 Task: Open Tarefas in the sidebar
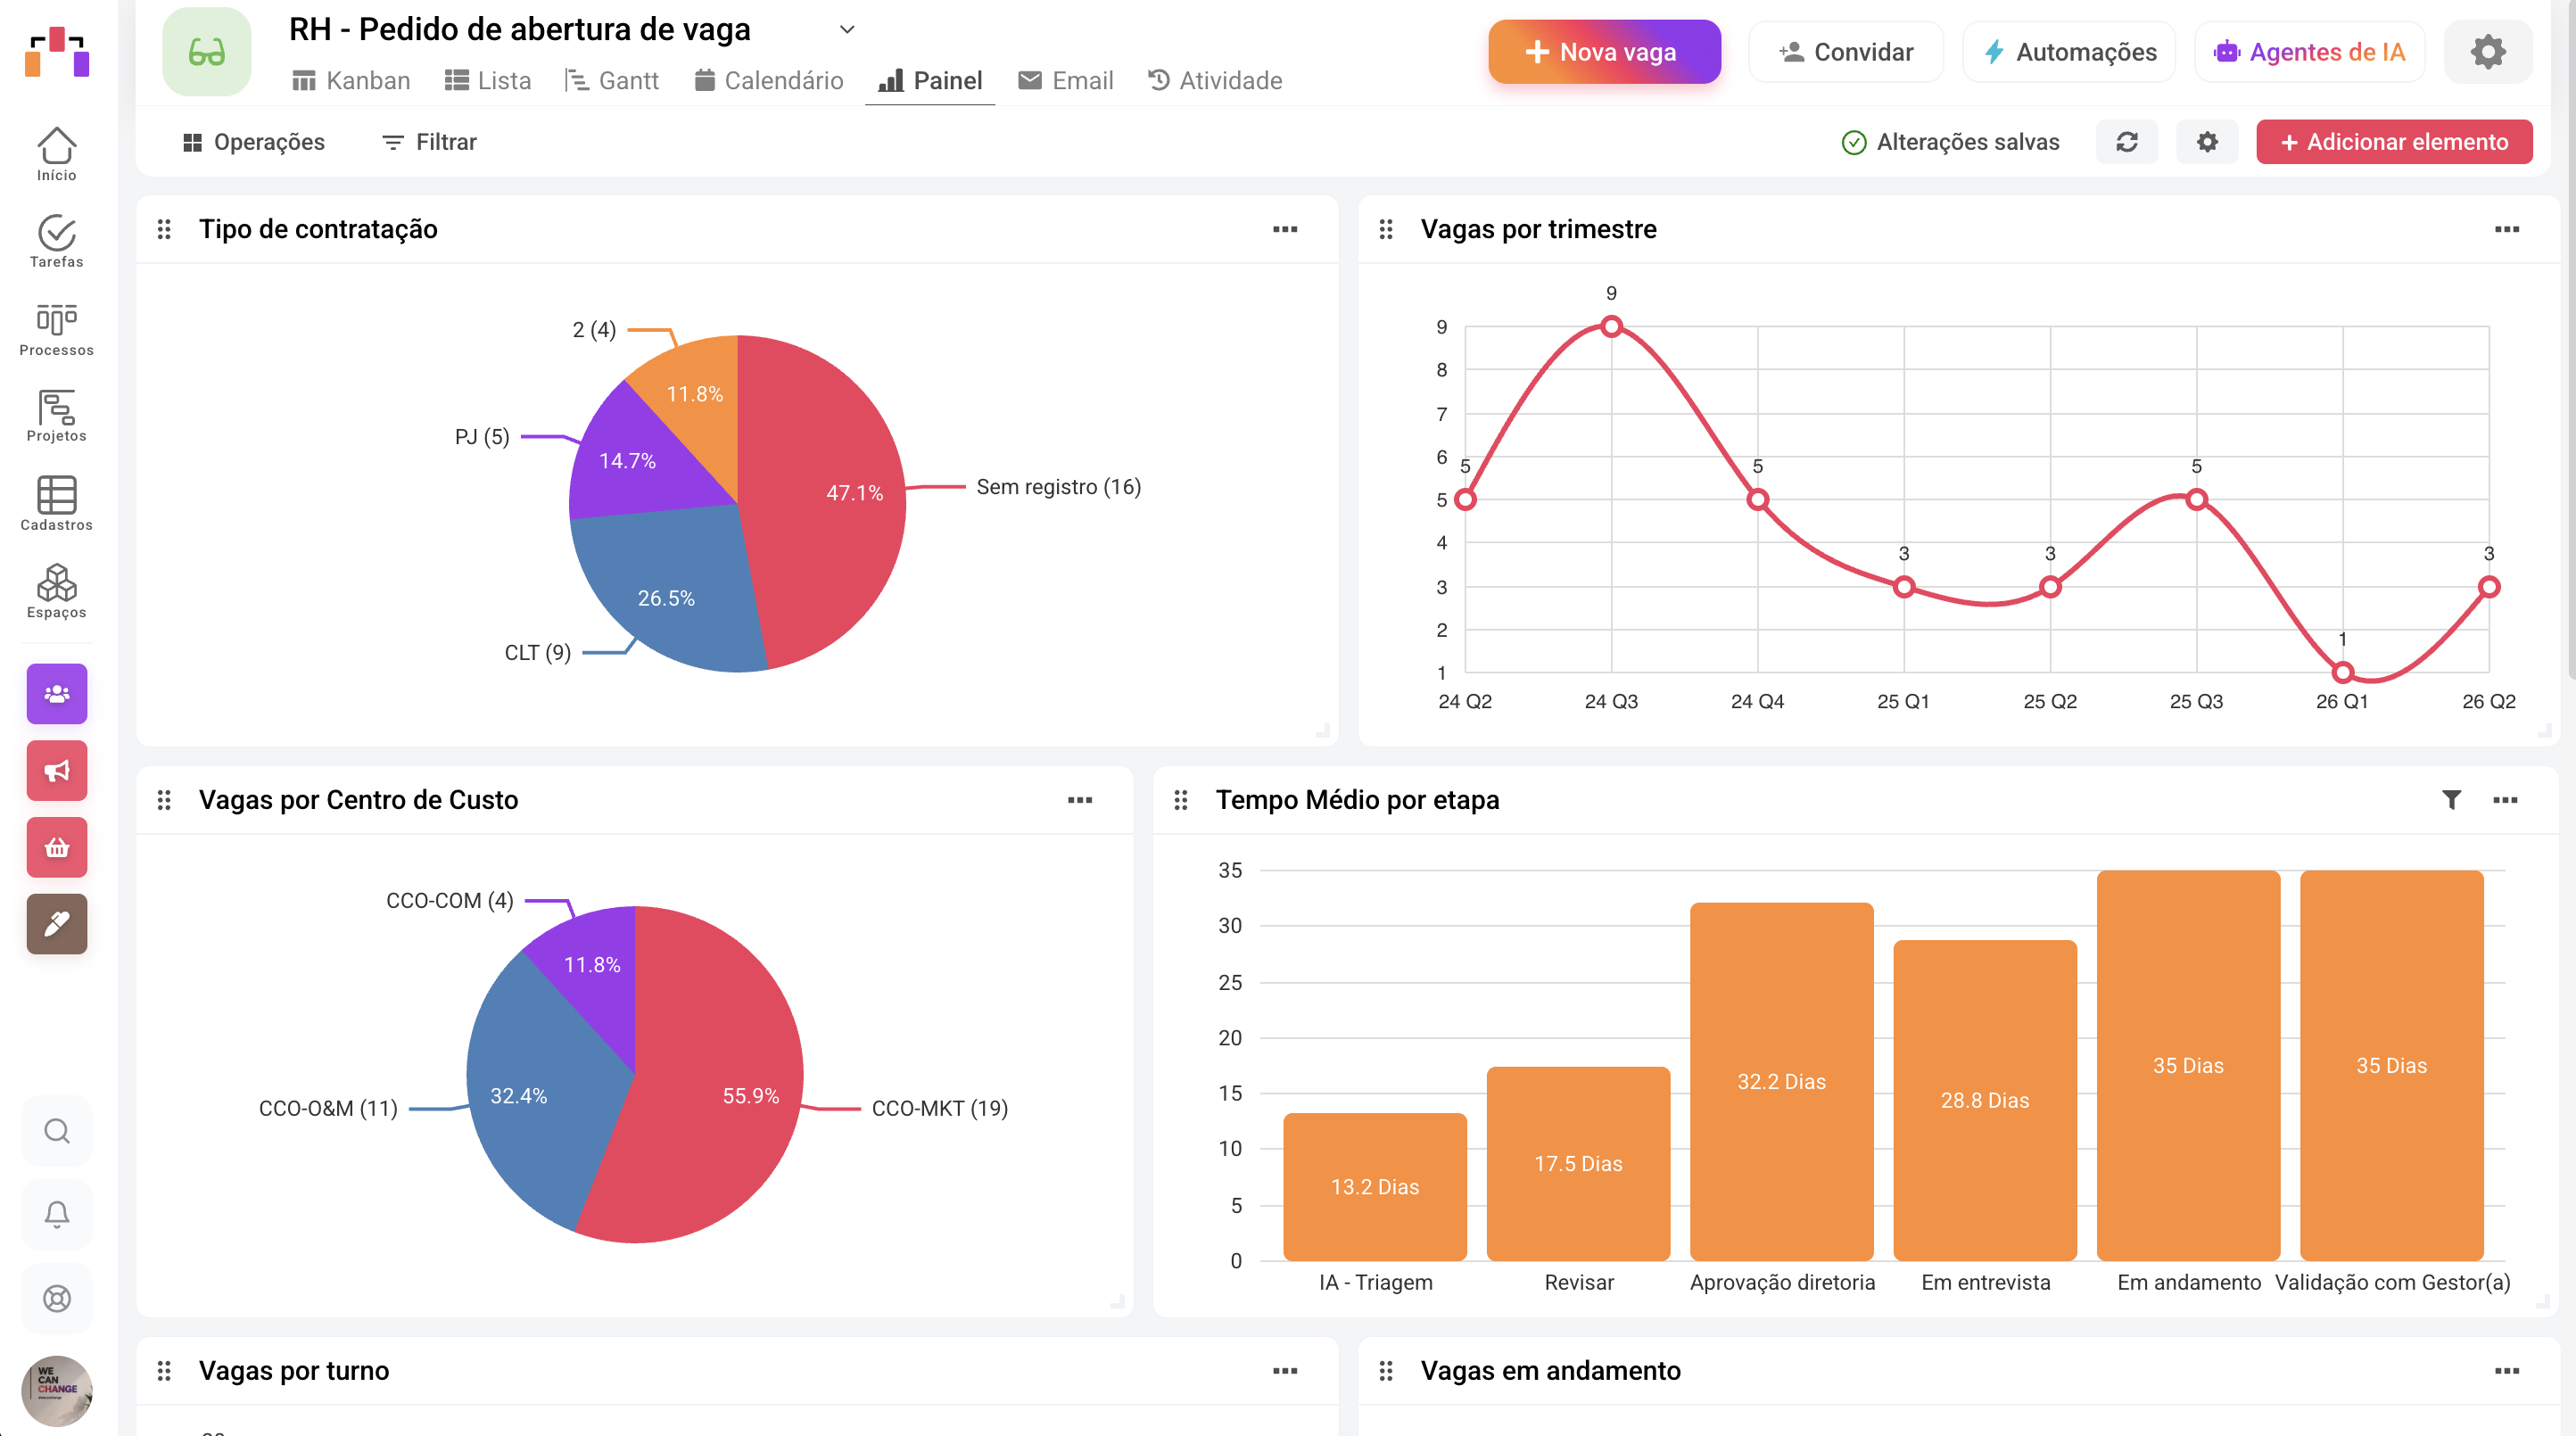[56, 241]
